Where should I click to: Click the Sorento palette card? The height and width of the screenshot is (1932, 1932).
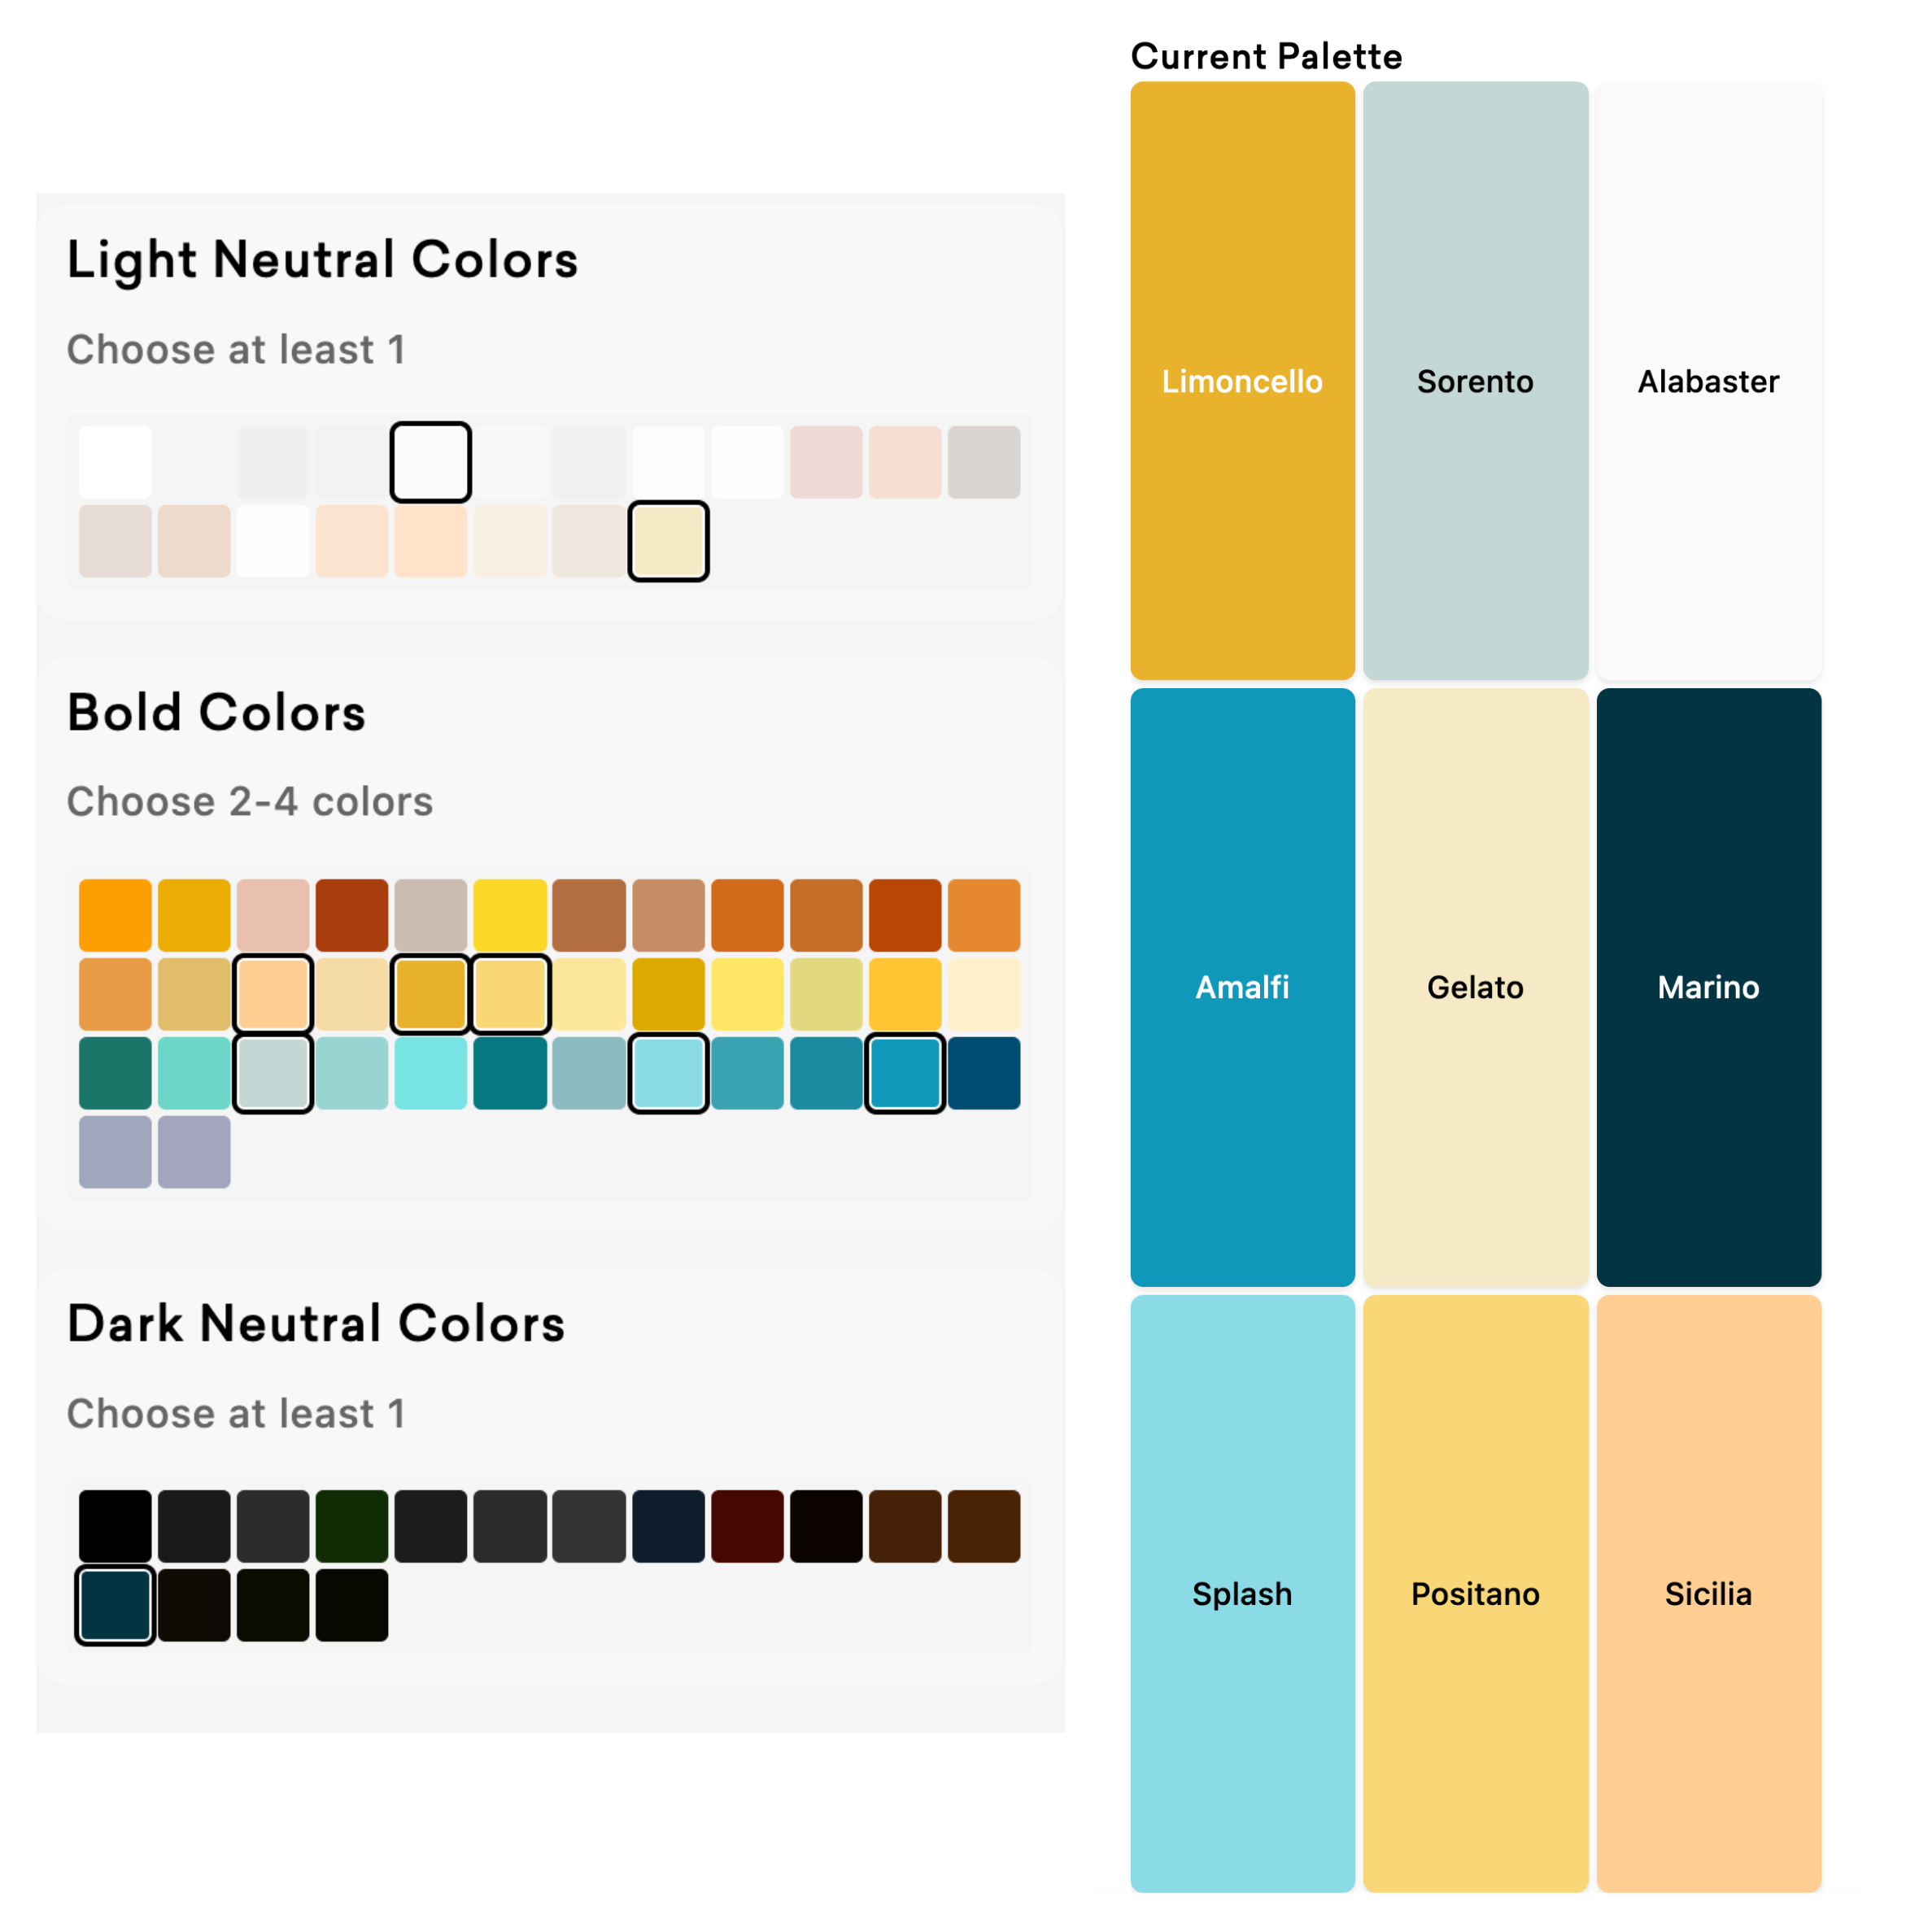1474,380
